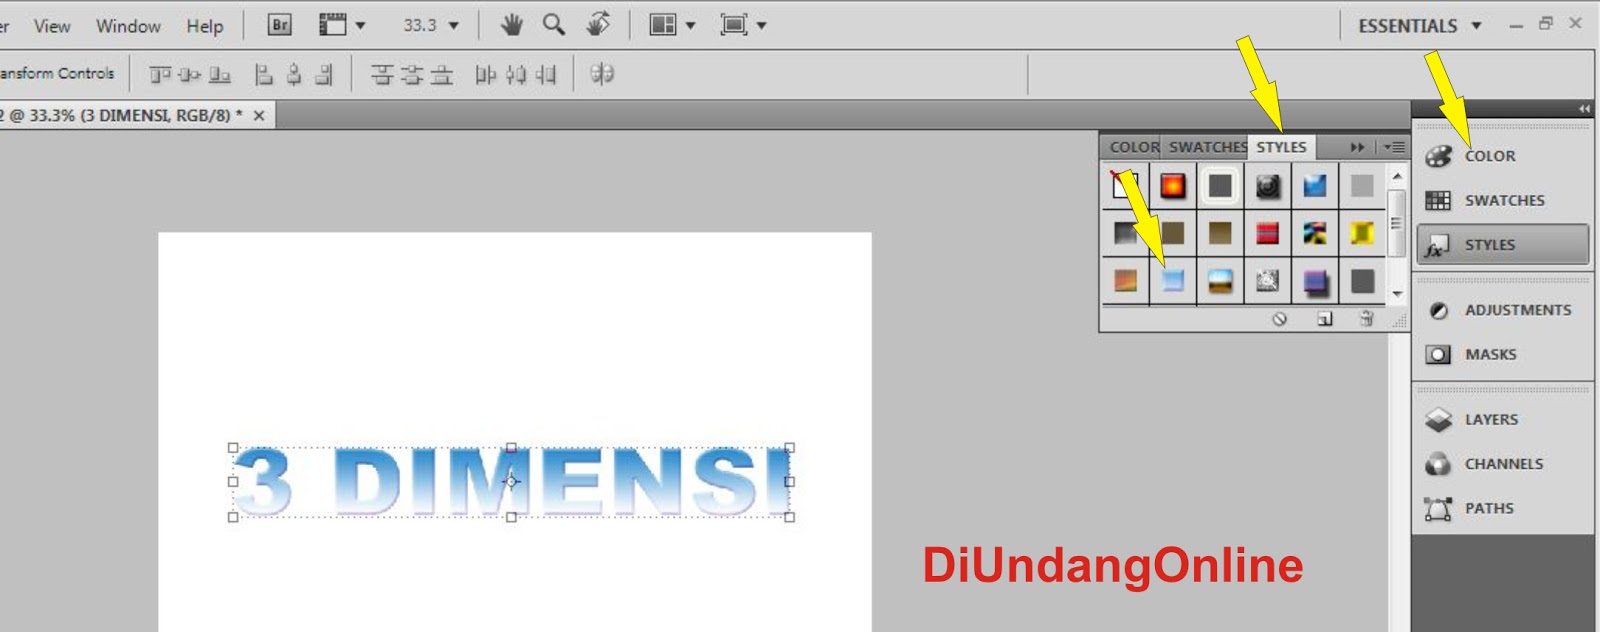Viewport: 1600px width, 632px height.
Task: Align top edges of layers
Action: tap(160, 74)
